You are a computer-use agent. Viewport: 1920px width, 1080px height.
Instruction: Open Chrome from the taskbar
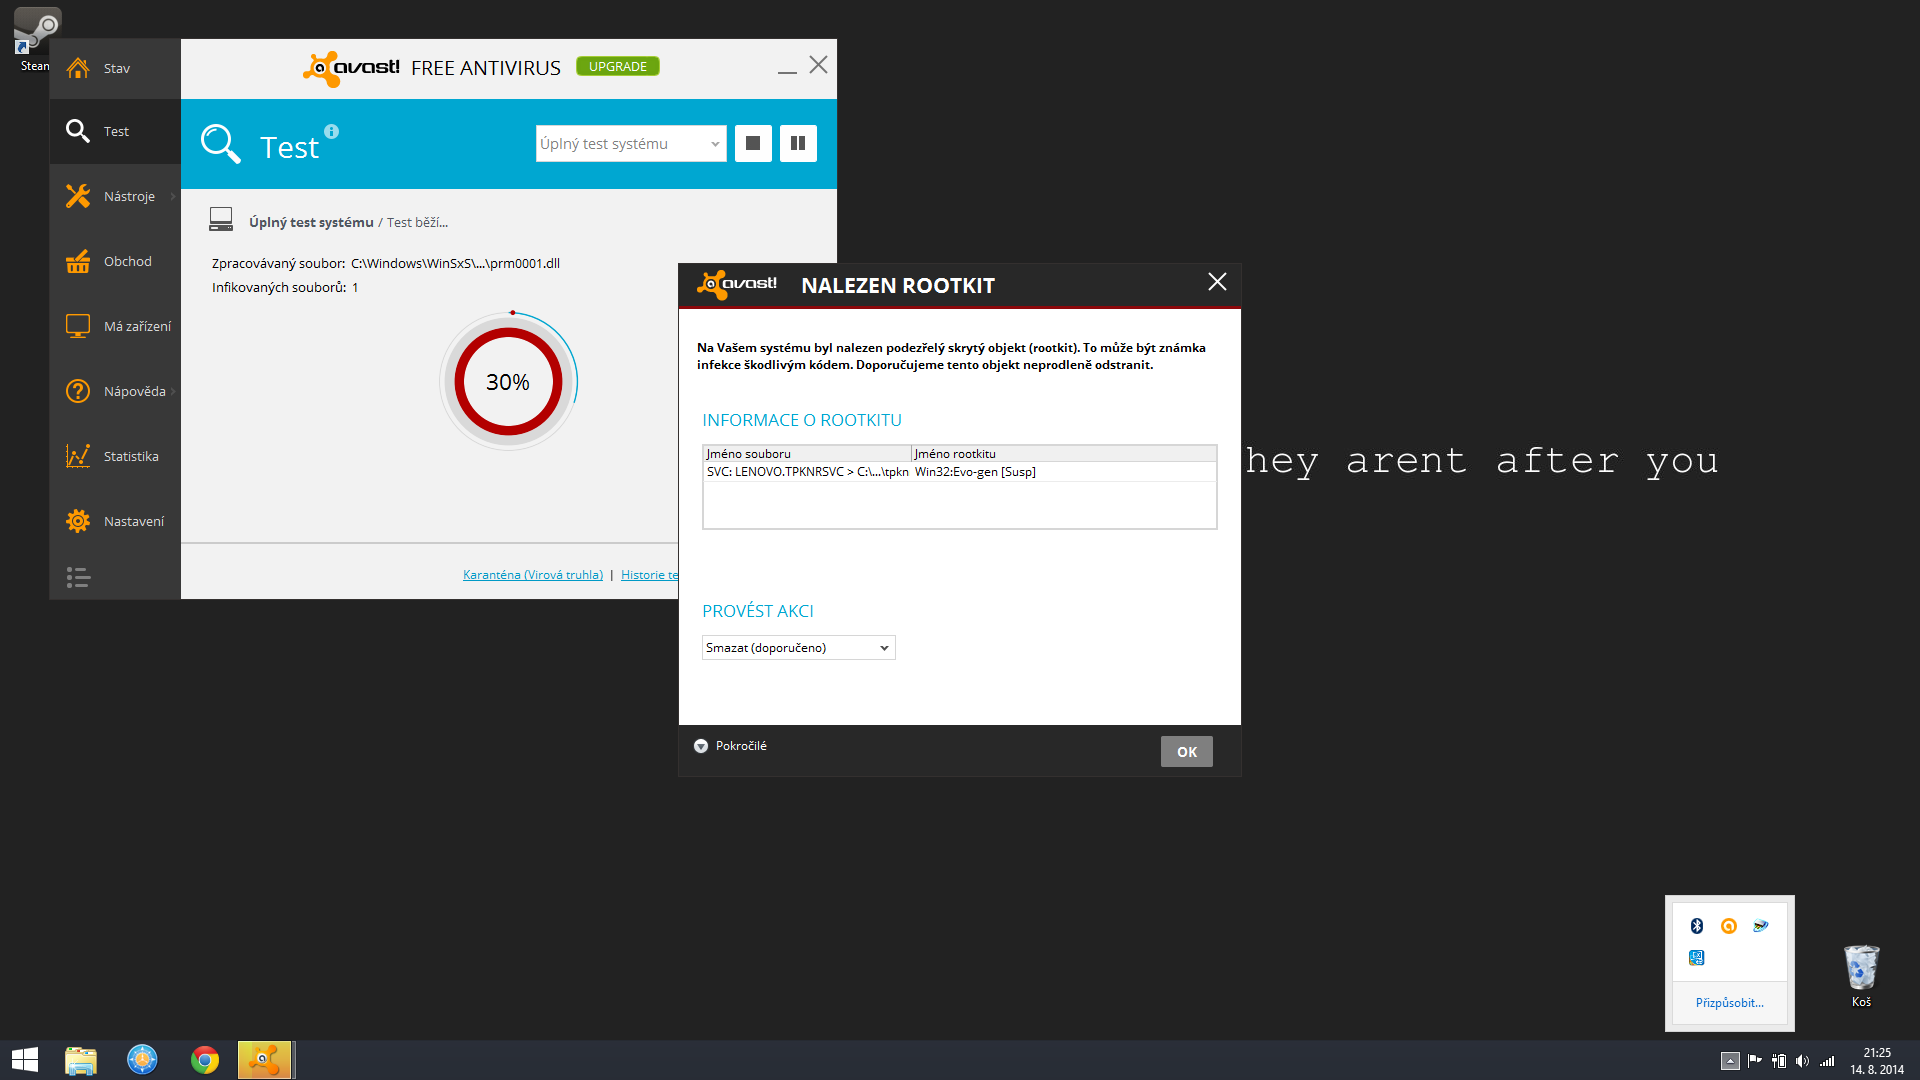(205, 1060)
